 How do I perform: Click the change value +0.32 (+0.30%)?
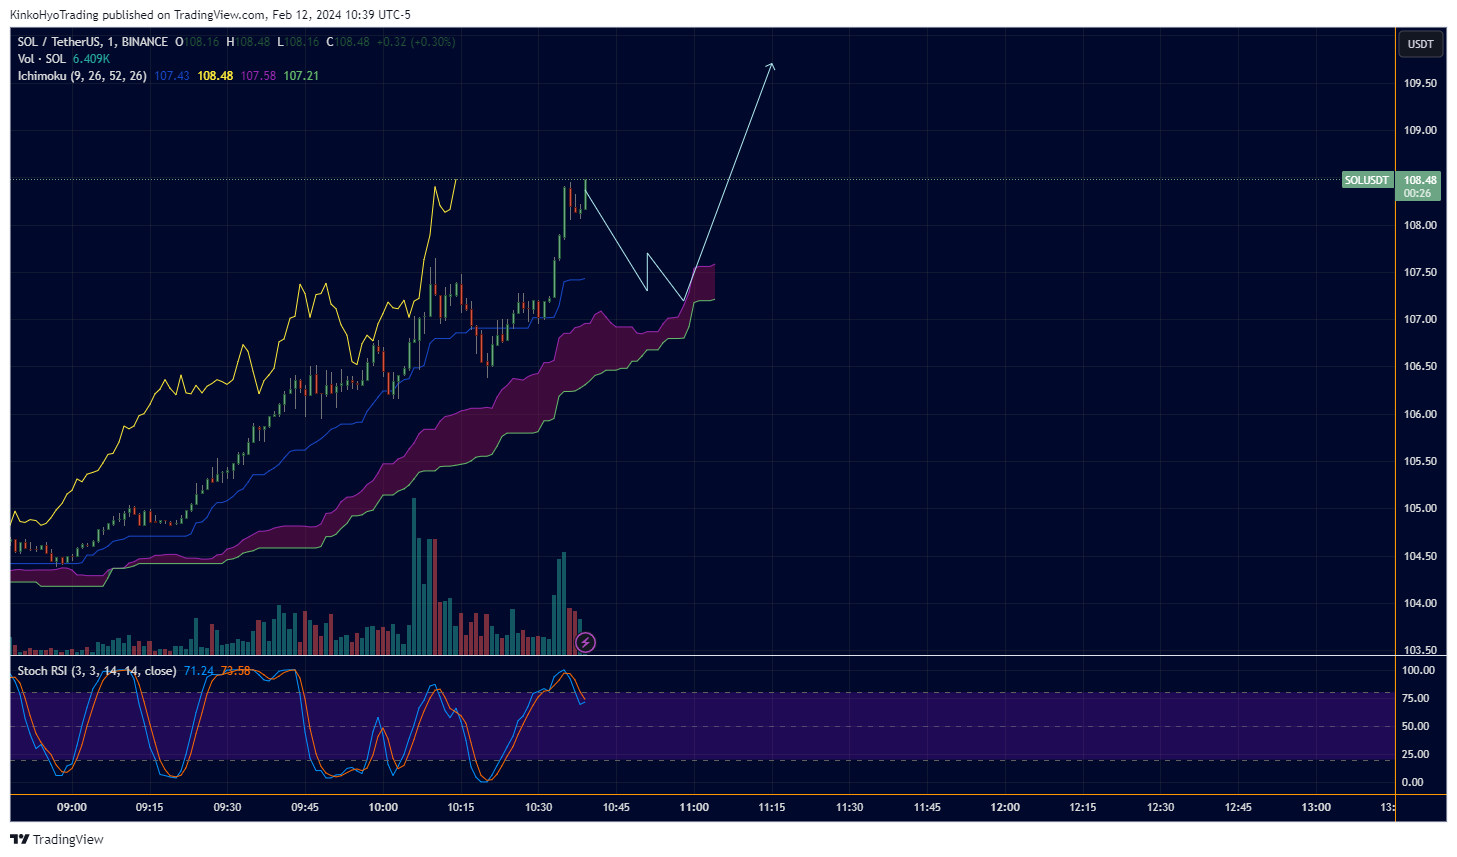point(416,42)
